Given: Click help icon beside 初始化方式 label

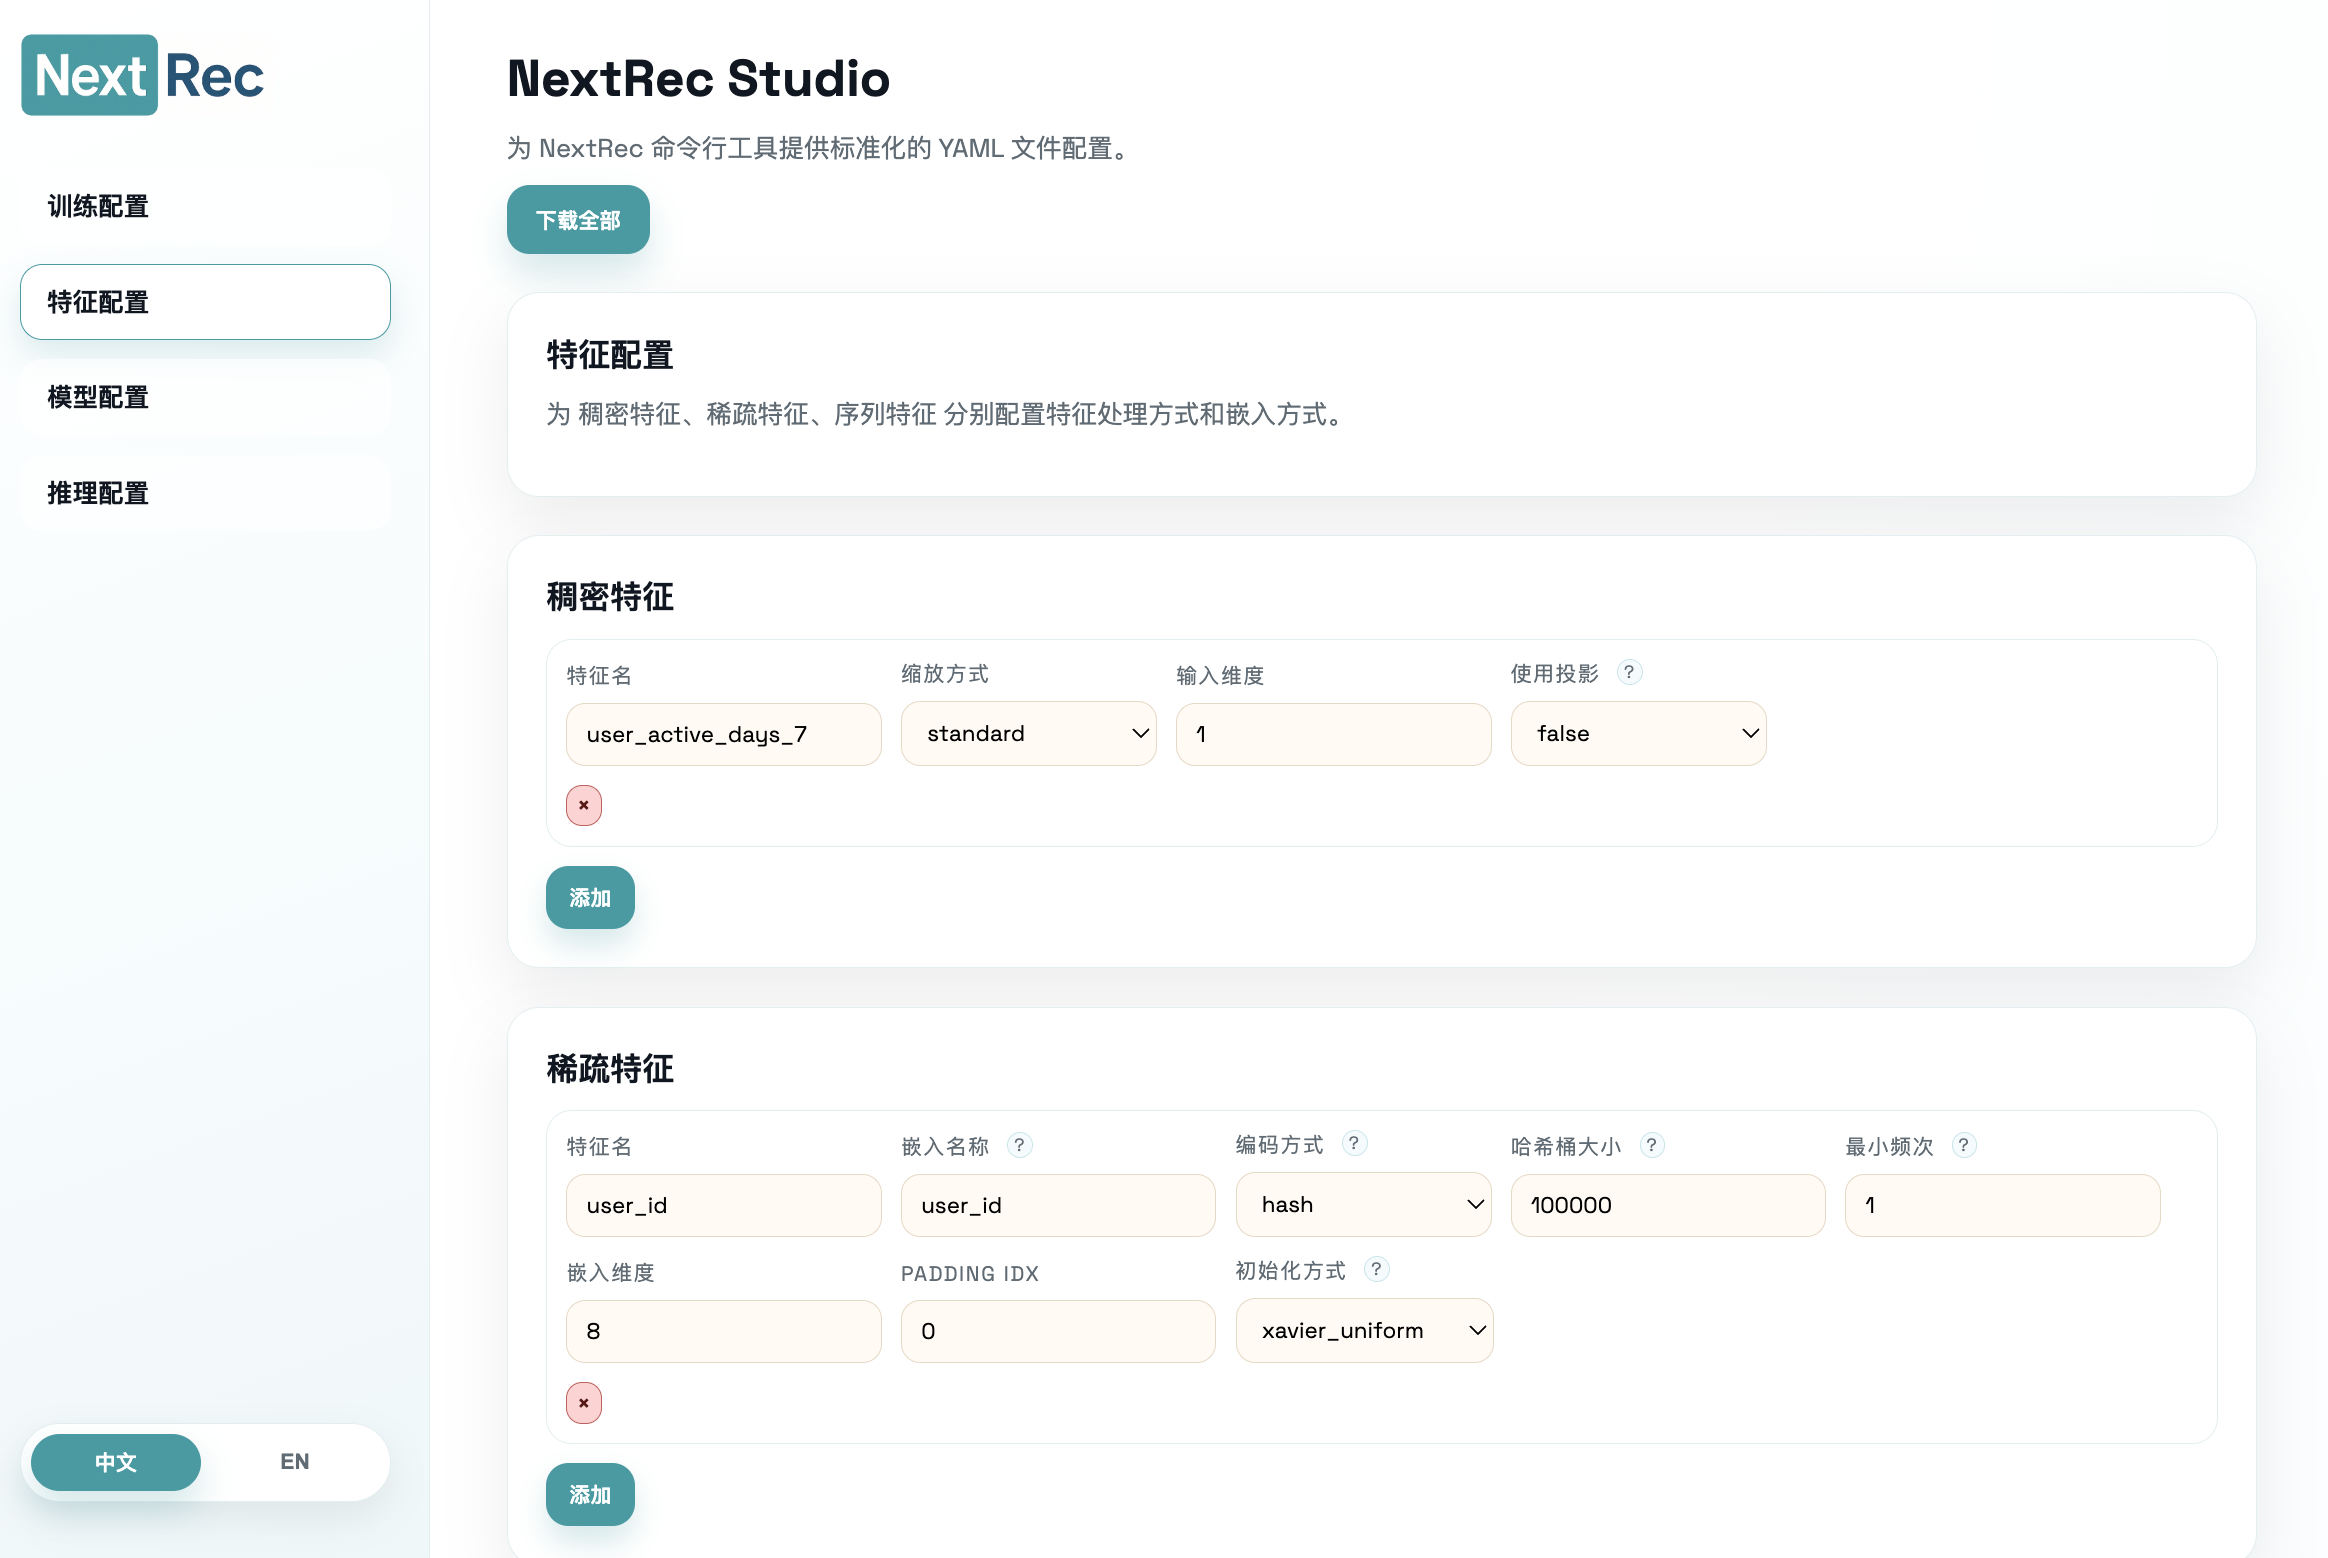Looking at the screenshot, I should tap(1377, 1269).
